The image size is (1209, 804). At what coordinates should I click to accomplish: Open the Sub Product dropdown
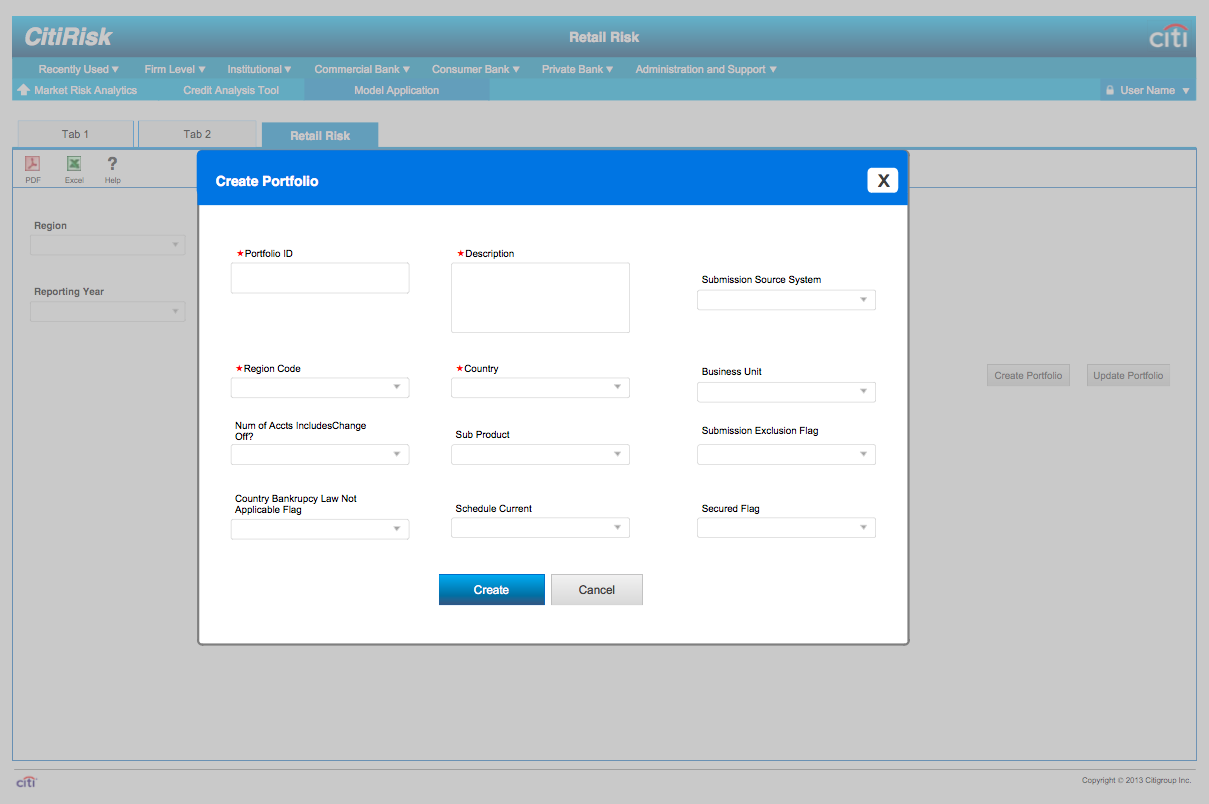click(540, 455)
